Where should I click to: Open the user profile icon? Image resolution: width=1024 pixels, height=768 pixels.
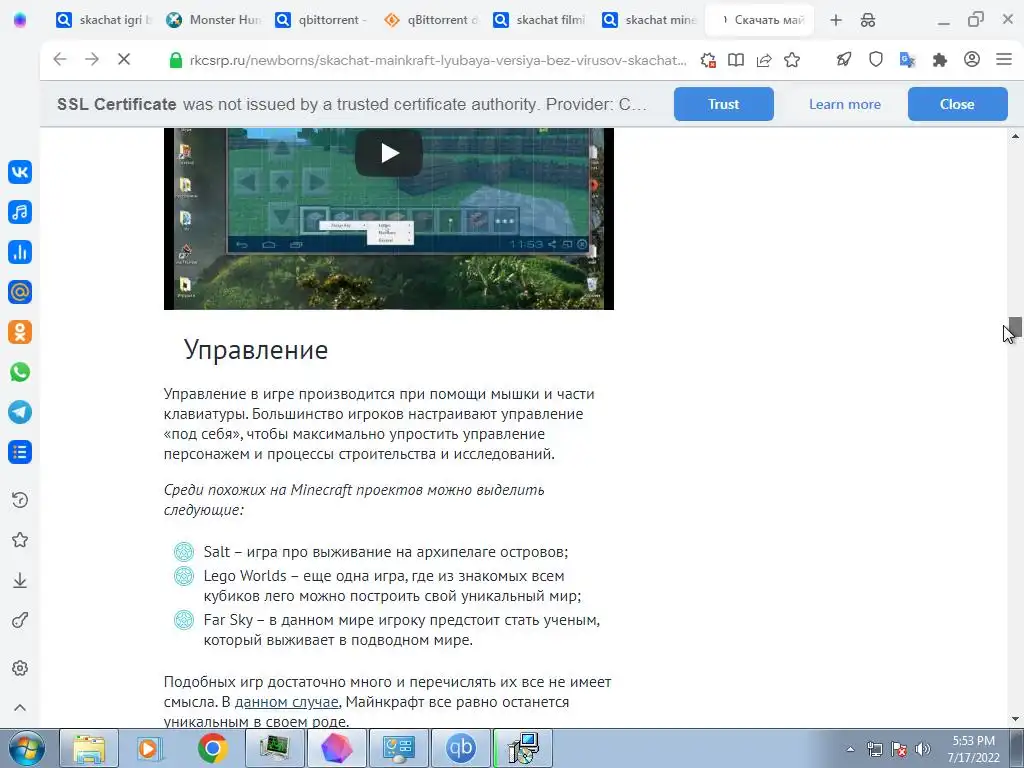coord(972,59)
